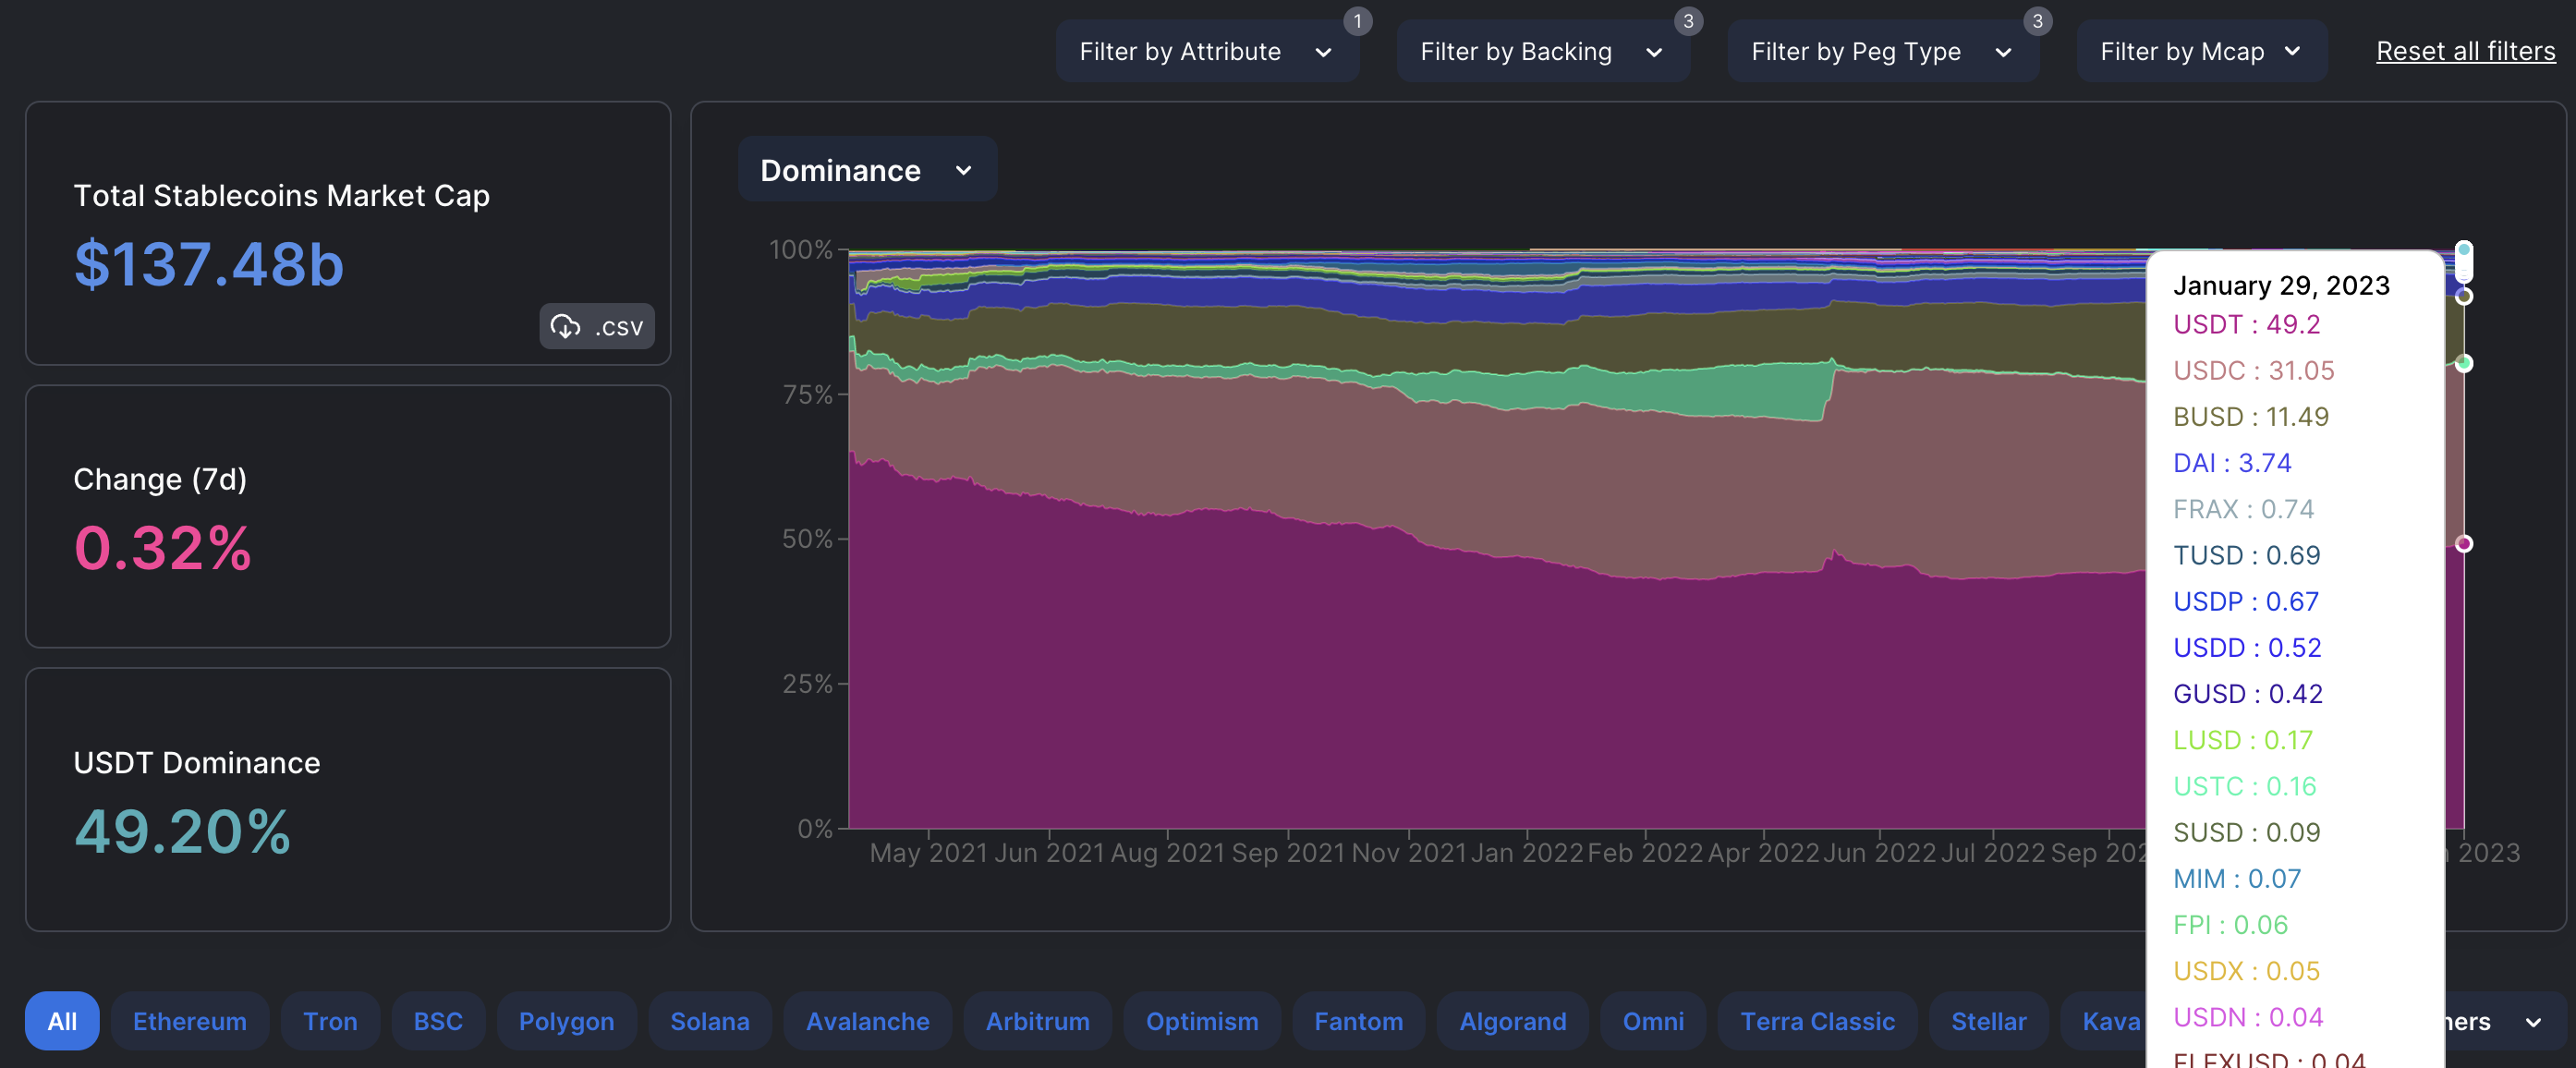Click the TUSD : 0.69 tooltip entry

point(2246,555)
